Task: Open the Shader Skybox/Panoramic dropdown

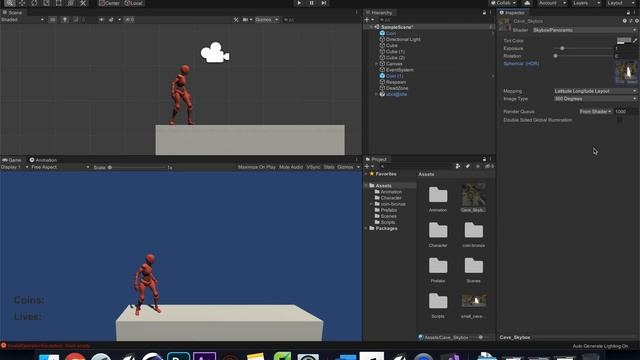Action: pyautogui.click(x=584, y=30)
